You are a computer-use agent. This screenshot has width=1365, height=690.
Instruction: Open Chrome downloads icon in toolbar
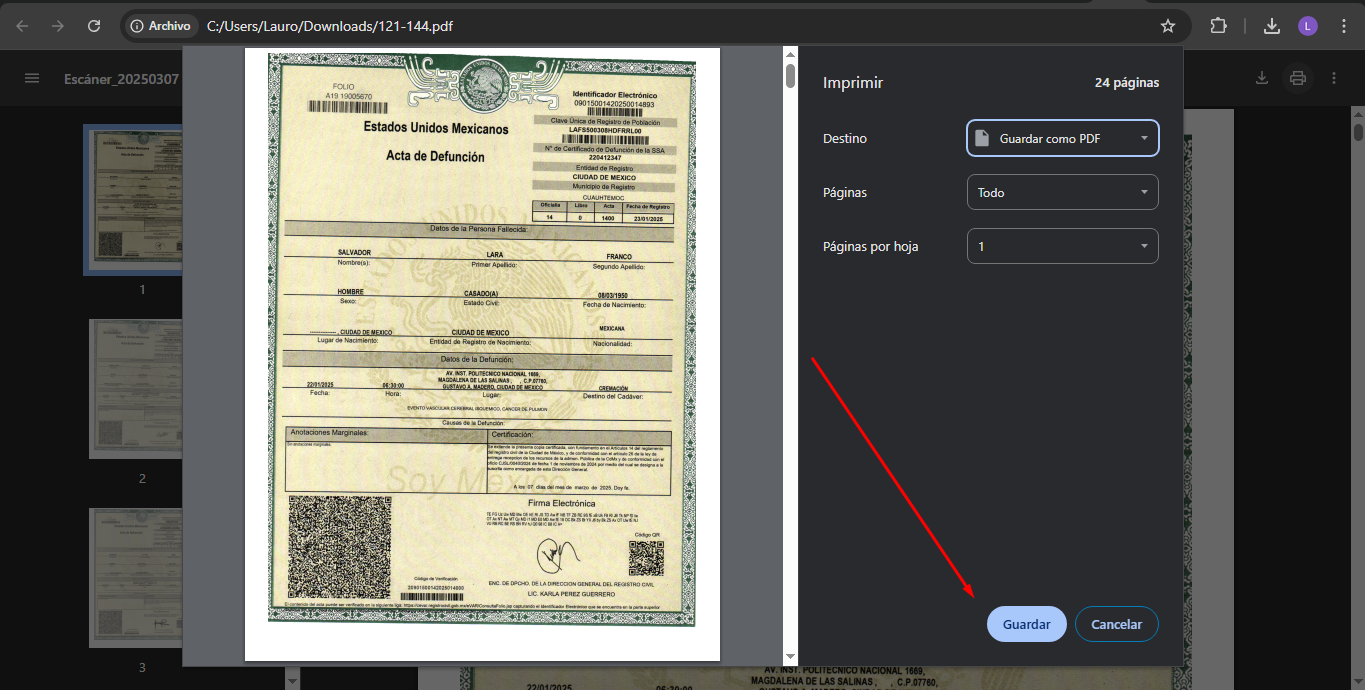click(x=1271, y=26)
